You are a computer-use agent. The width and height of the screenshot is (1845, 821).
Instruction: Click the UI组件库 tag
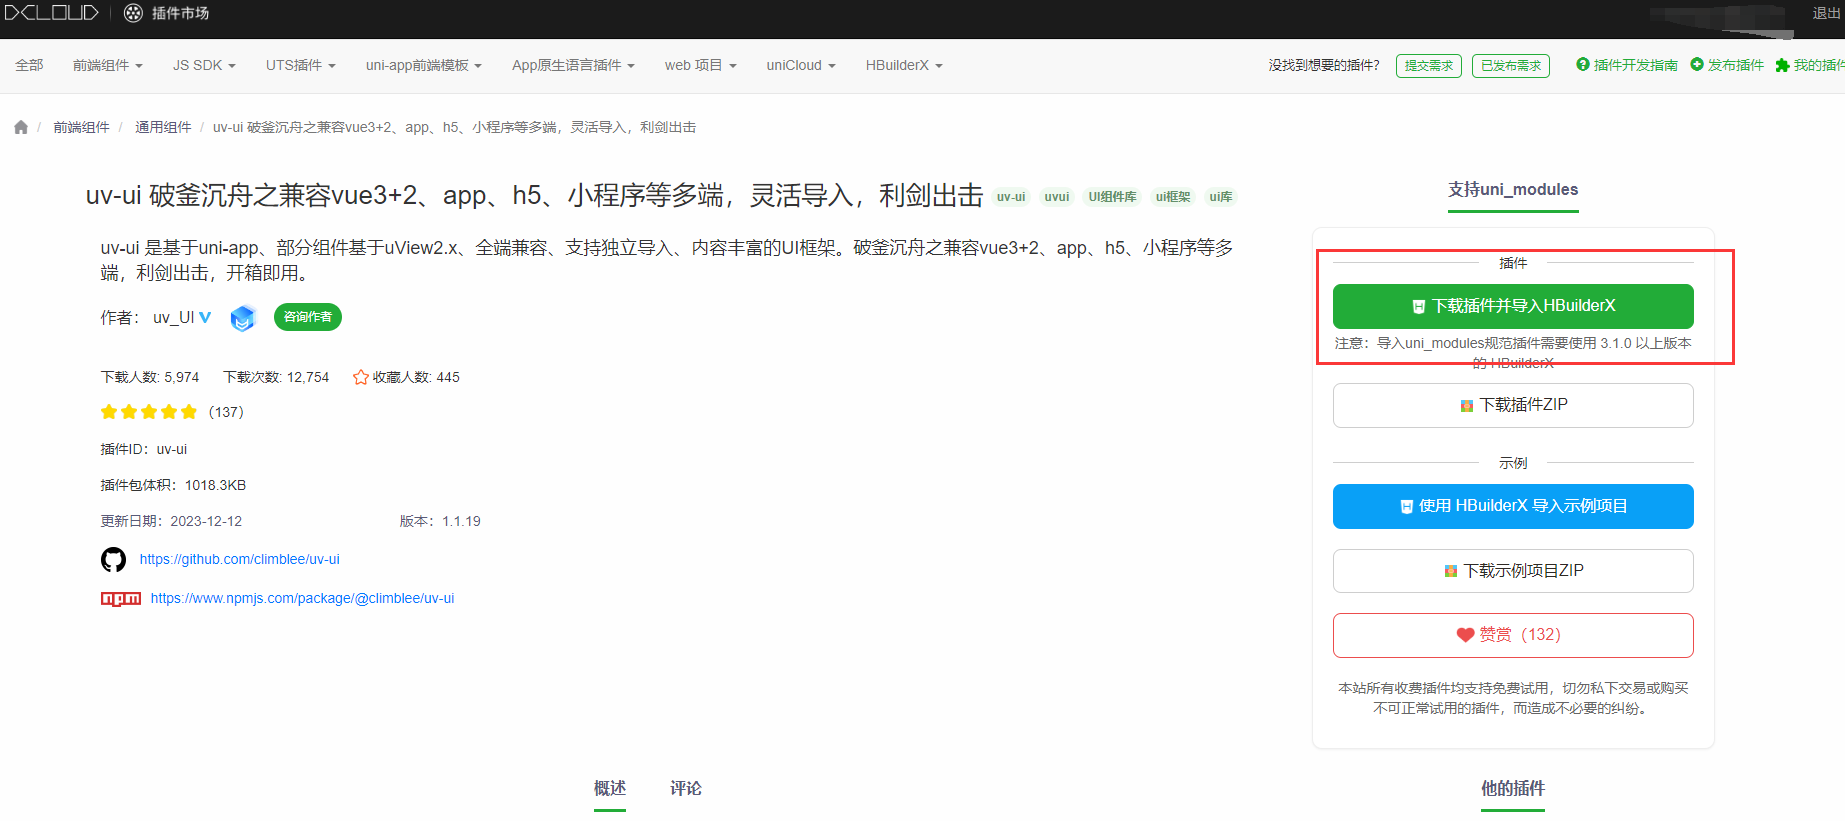[1112, 197]
